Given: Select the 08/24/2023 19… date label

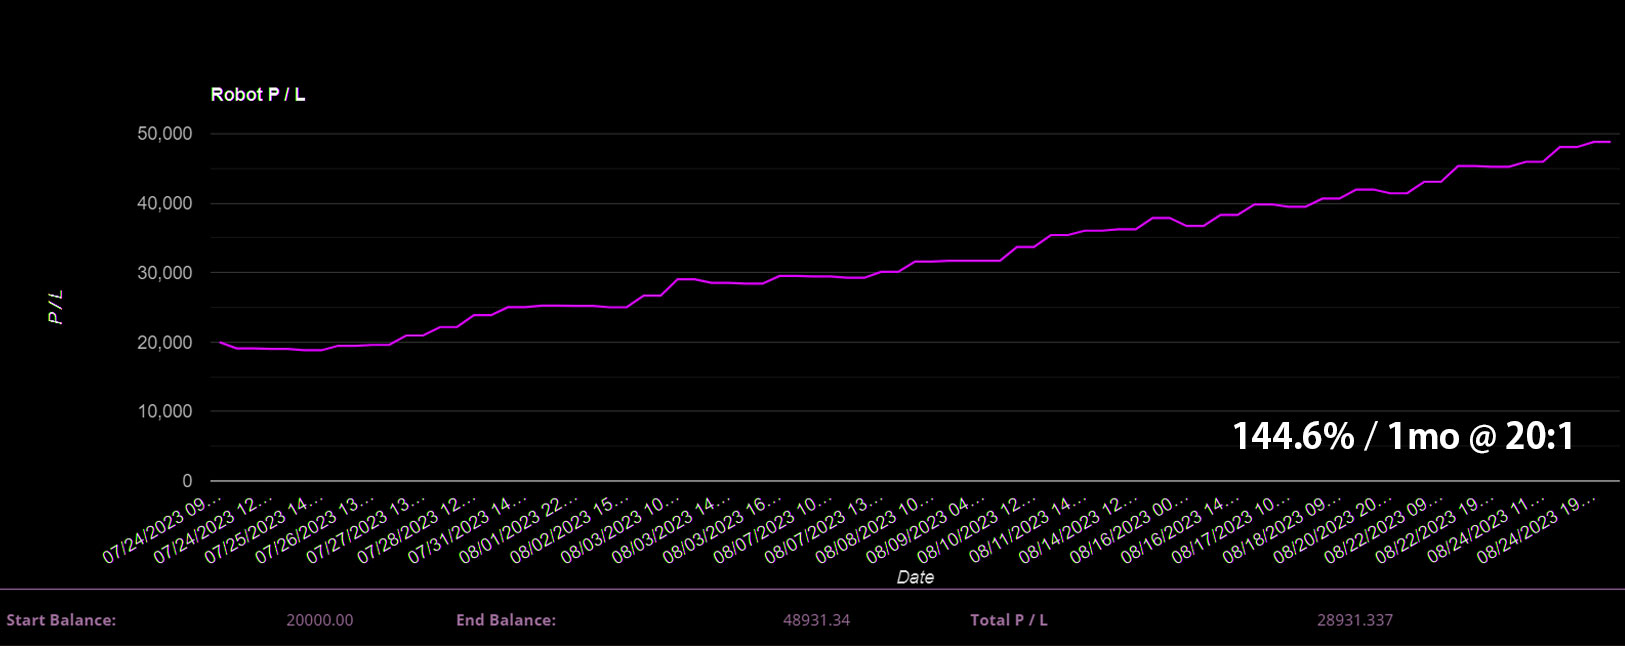Looking at the screenshot, I should point(1537,529).
